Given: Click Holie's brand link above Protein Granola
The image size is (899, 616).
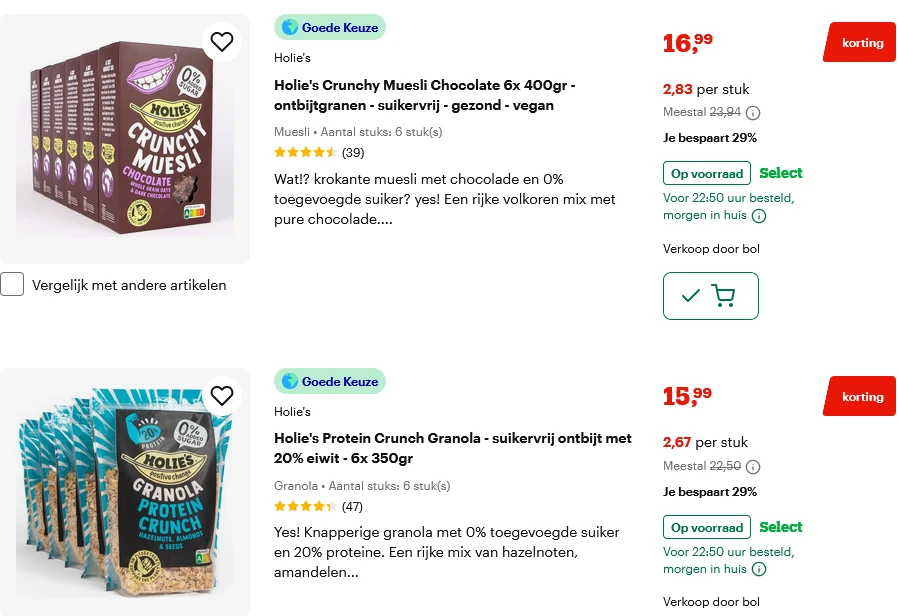Looking at the screenshot, I should pos(292,412).
